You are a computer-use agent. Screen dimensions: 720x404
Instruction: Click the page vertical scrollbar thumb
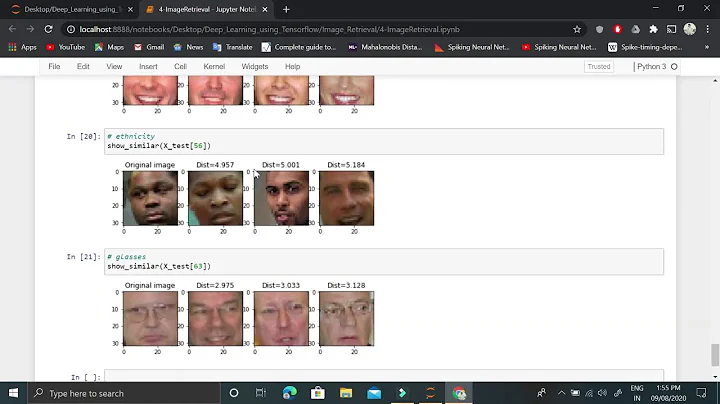click(x=715, y=355)
